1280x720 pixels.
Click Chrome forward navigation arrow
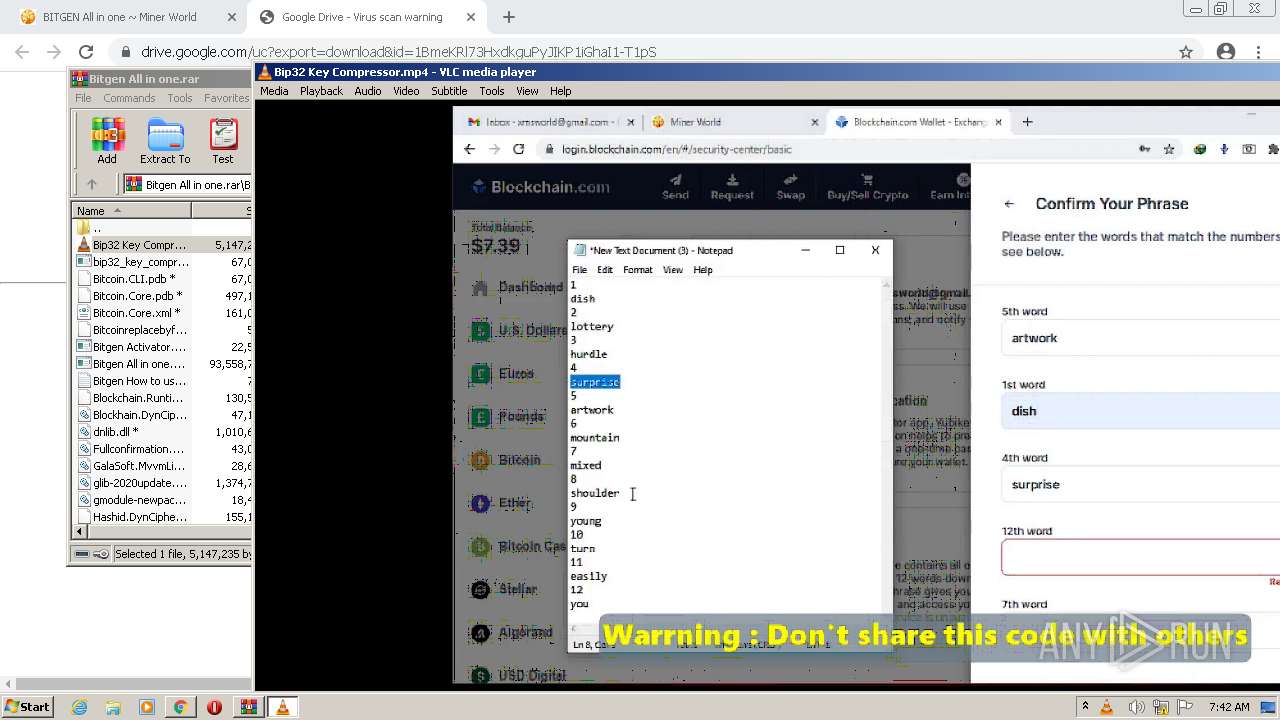pyautogui.click(x=54, y=52)
